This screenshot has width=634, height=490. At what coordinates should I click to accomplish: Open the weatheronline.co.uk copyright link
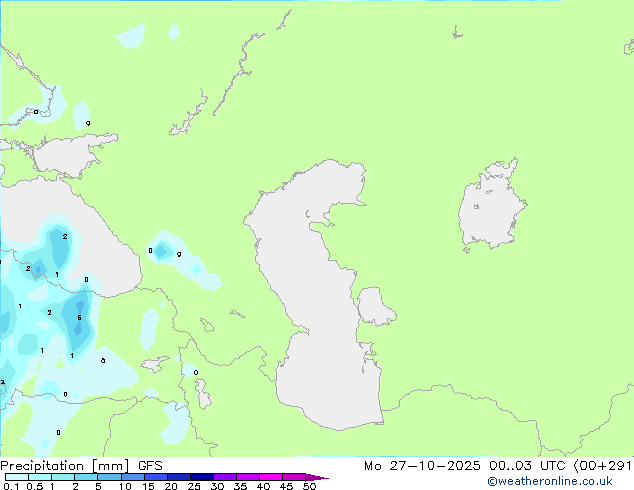coord(550,481)
